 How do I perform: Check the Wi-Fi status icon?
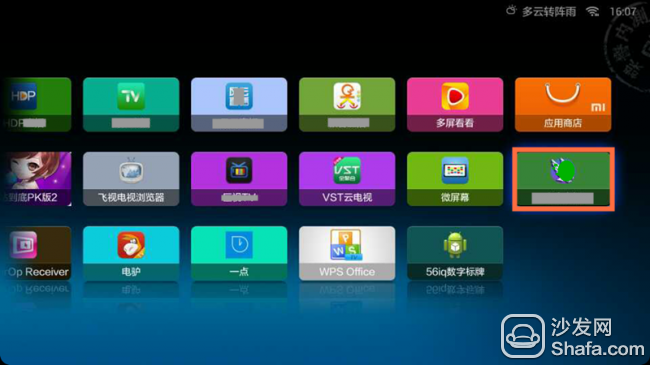(x=592, y=11)
